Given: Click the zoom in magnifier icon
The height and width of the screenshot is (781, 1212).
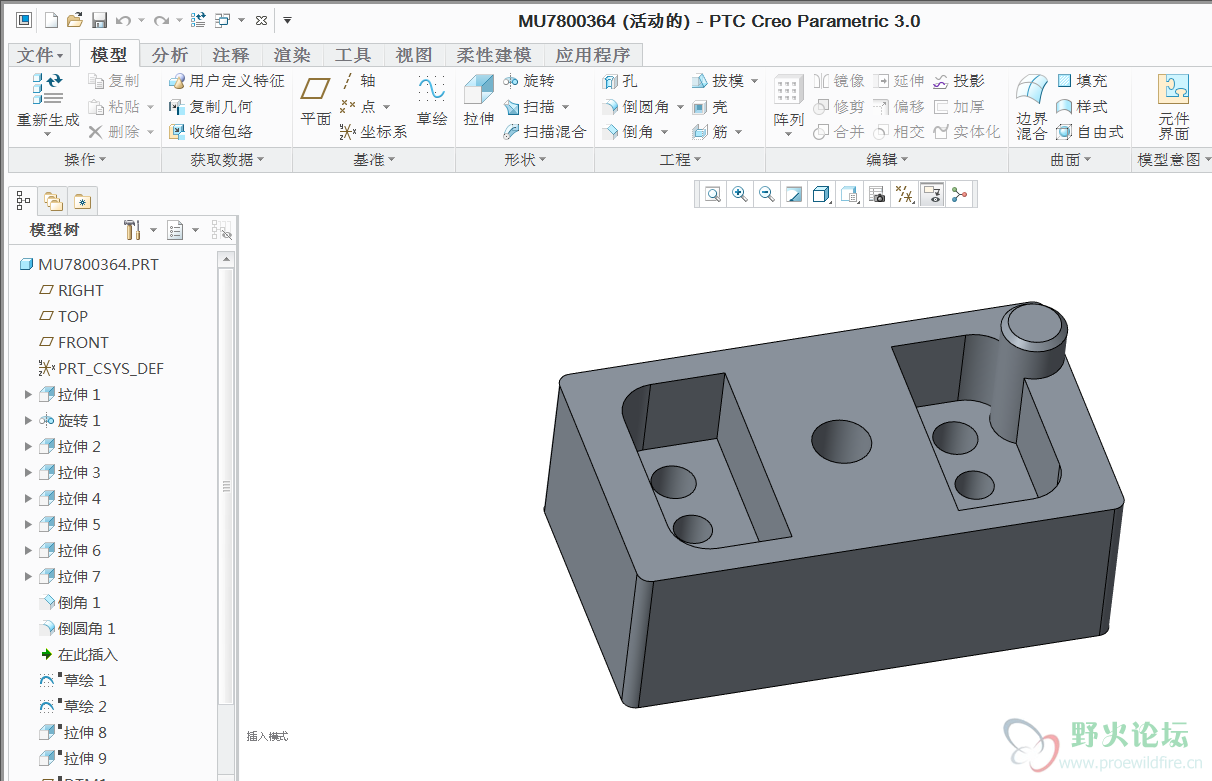Looking at the screenshot, I should [x=740, y=195].
